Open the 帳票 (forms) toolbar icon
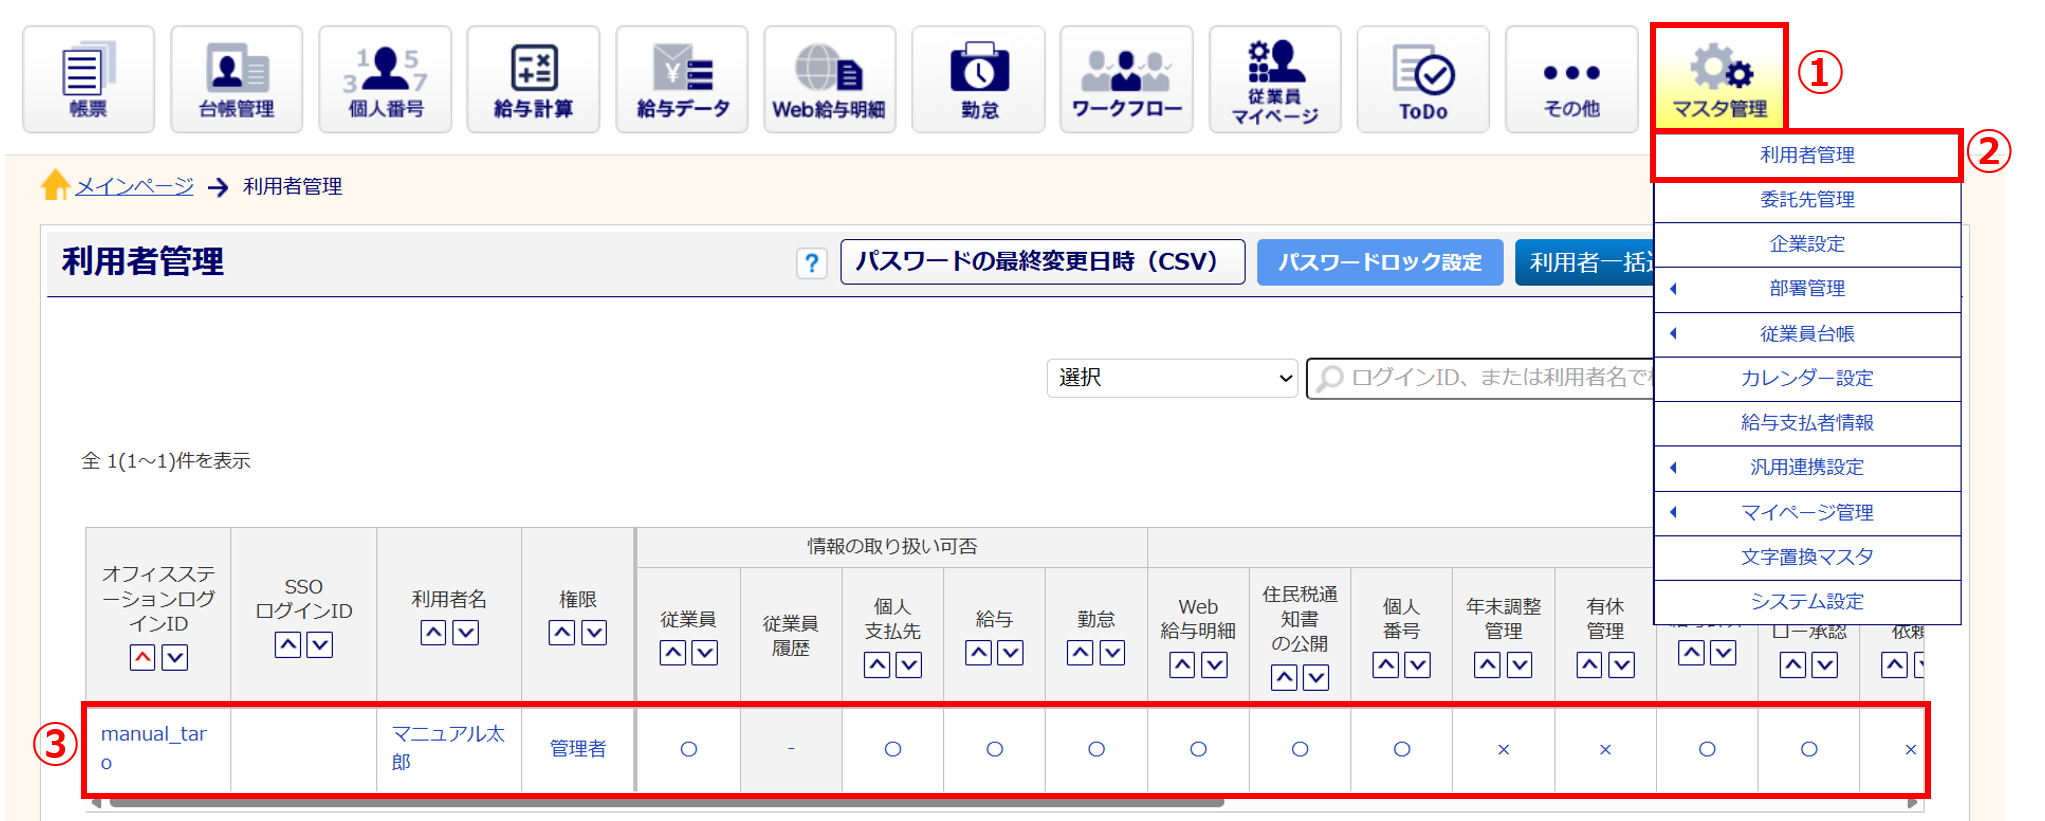This screenshot has width=2045, height=821. (x=88, y=80)
